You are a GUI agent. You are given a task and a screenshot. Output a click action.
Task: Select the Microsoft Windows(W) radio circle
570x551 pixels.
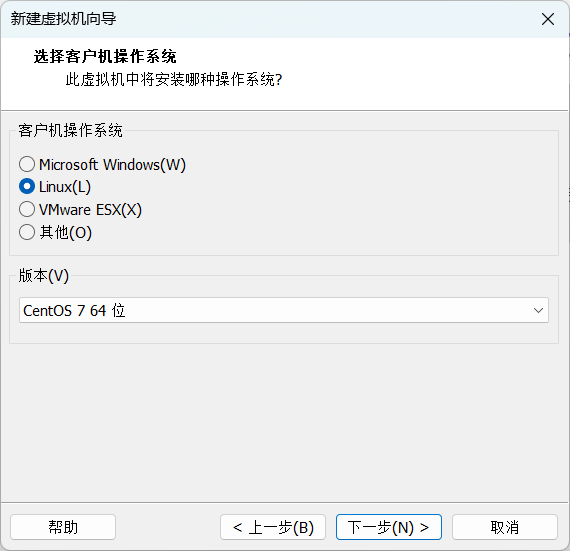pyautogui.click(x=27, y=164)
